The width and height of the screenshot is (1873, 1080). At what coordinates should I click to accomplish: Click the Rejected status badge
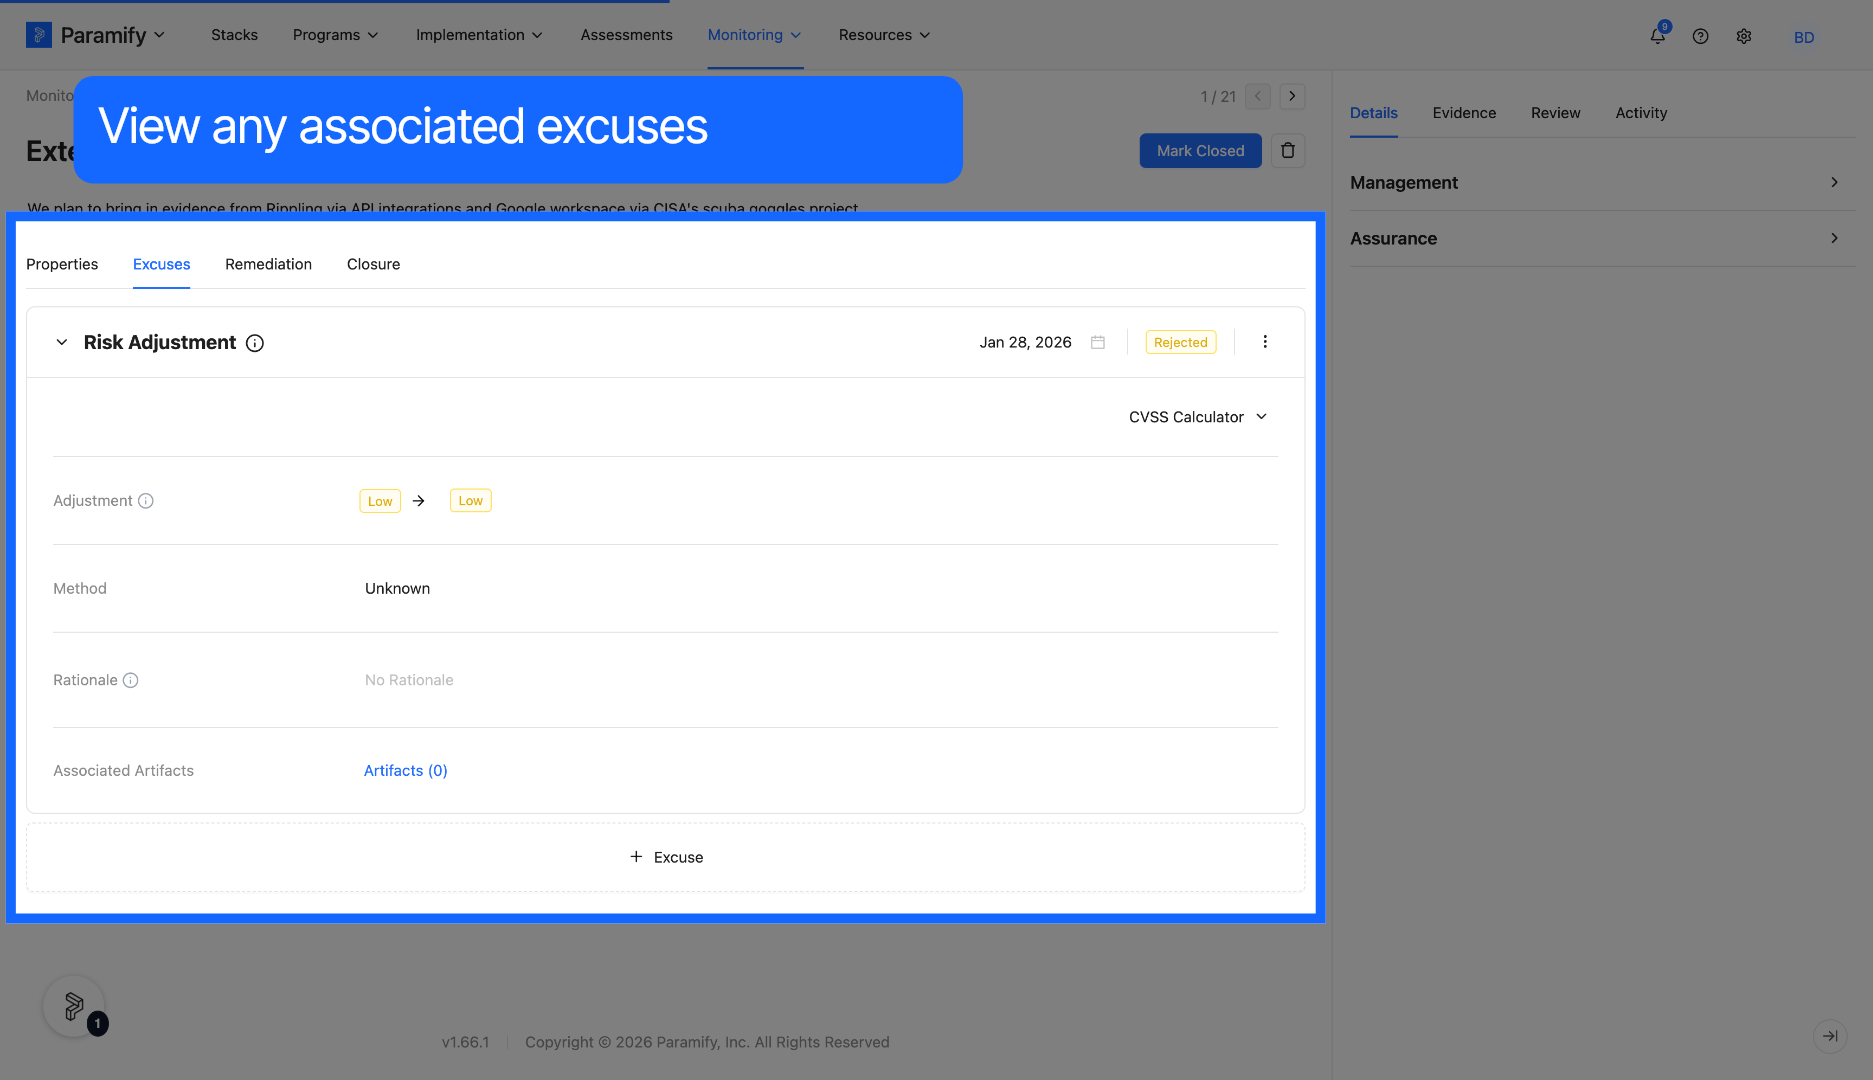click(x=1181, y=342)
